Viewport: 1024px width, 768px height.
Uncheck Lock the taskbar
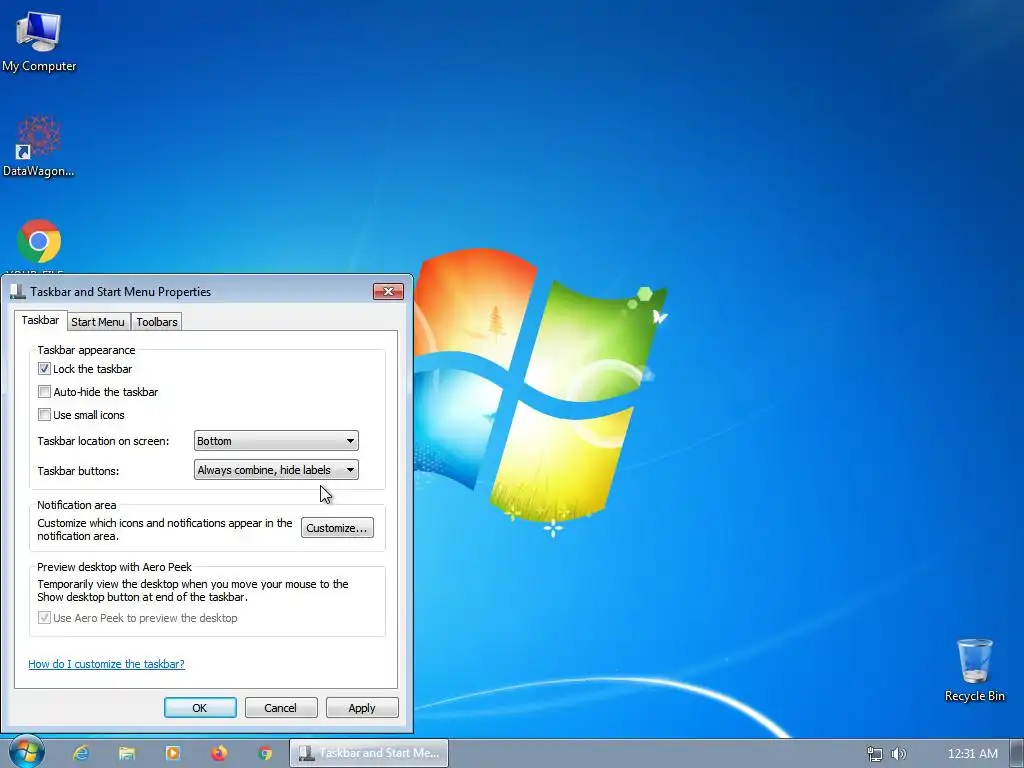click(44, 369)
